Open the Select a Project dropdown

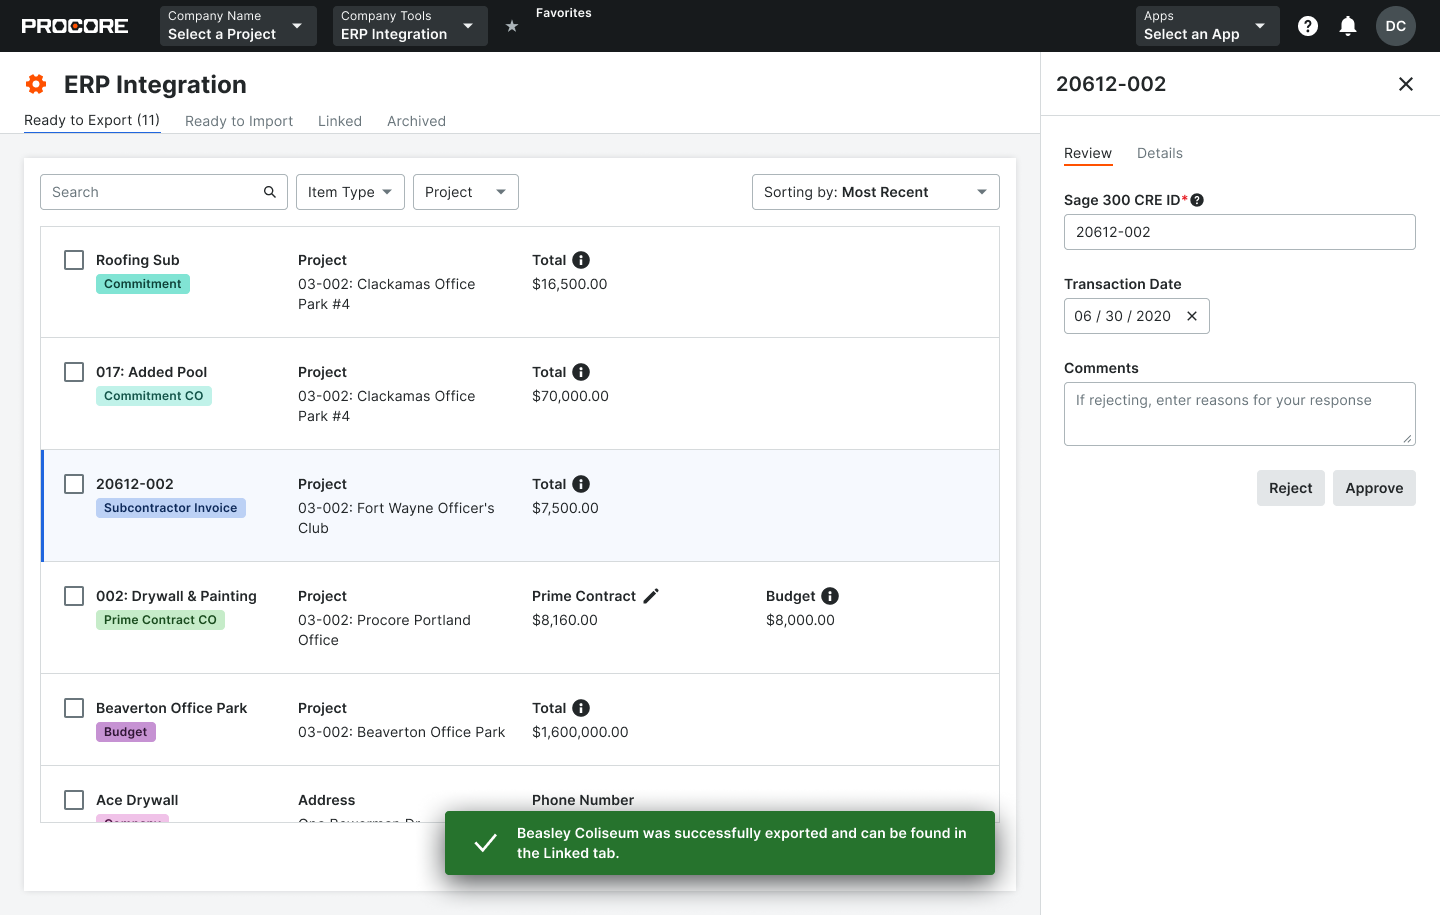click(238, 26)
